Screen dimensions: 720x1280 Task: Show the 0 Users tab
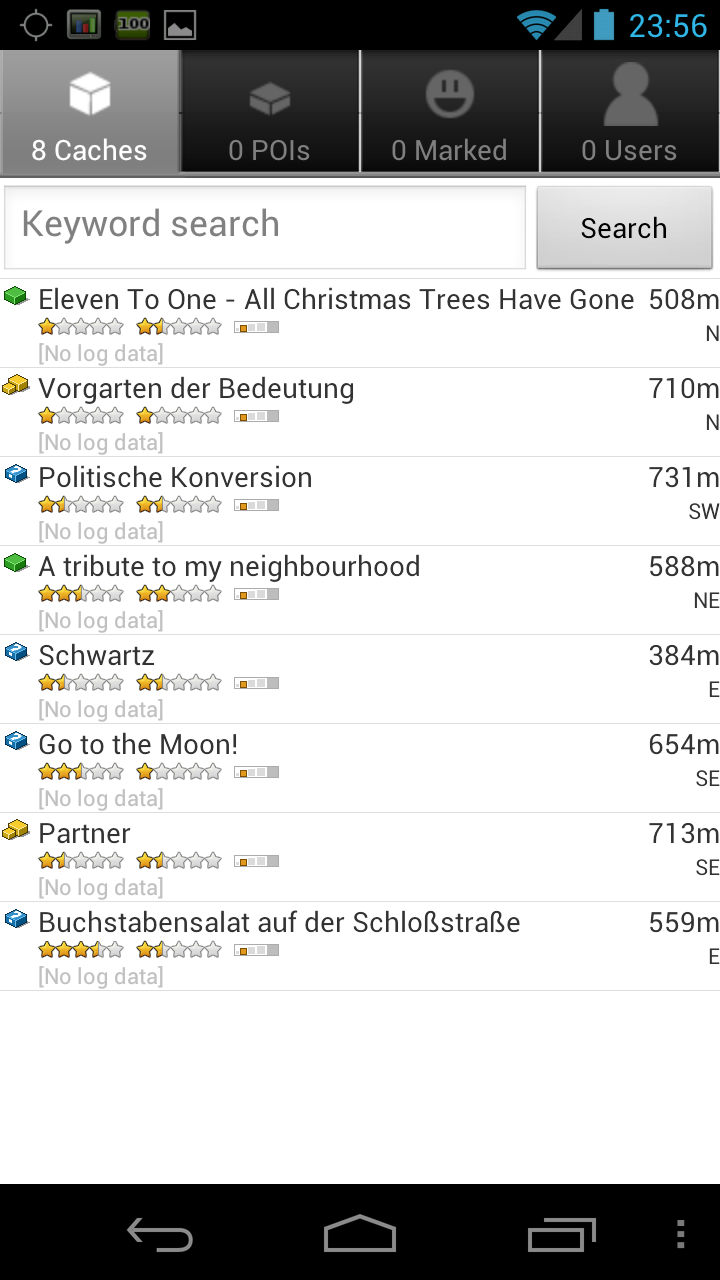pyautogui.click(x=630, y=112)
